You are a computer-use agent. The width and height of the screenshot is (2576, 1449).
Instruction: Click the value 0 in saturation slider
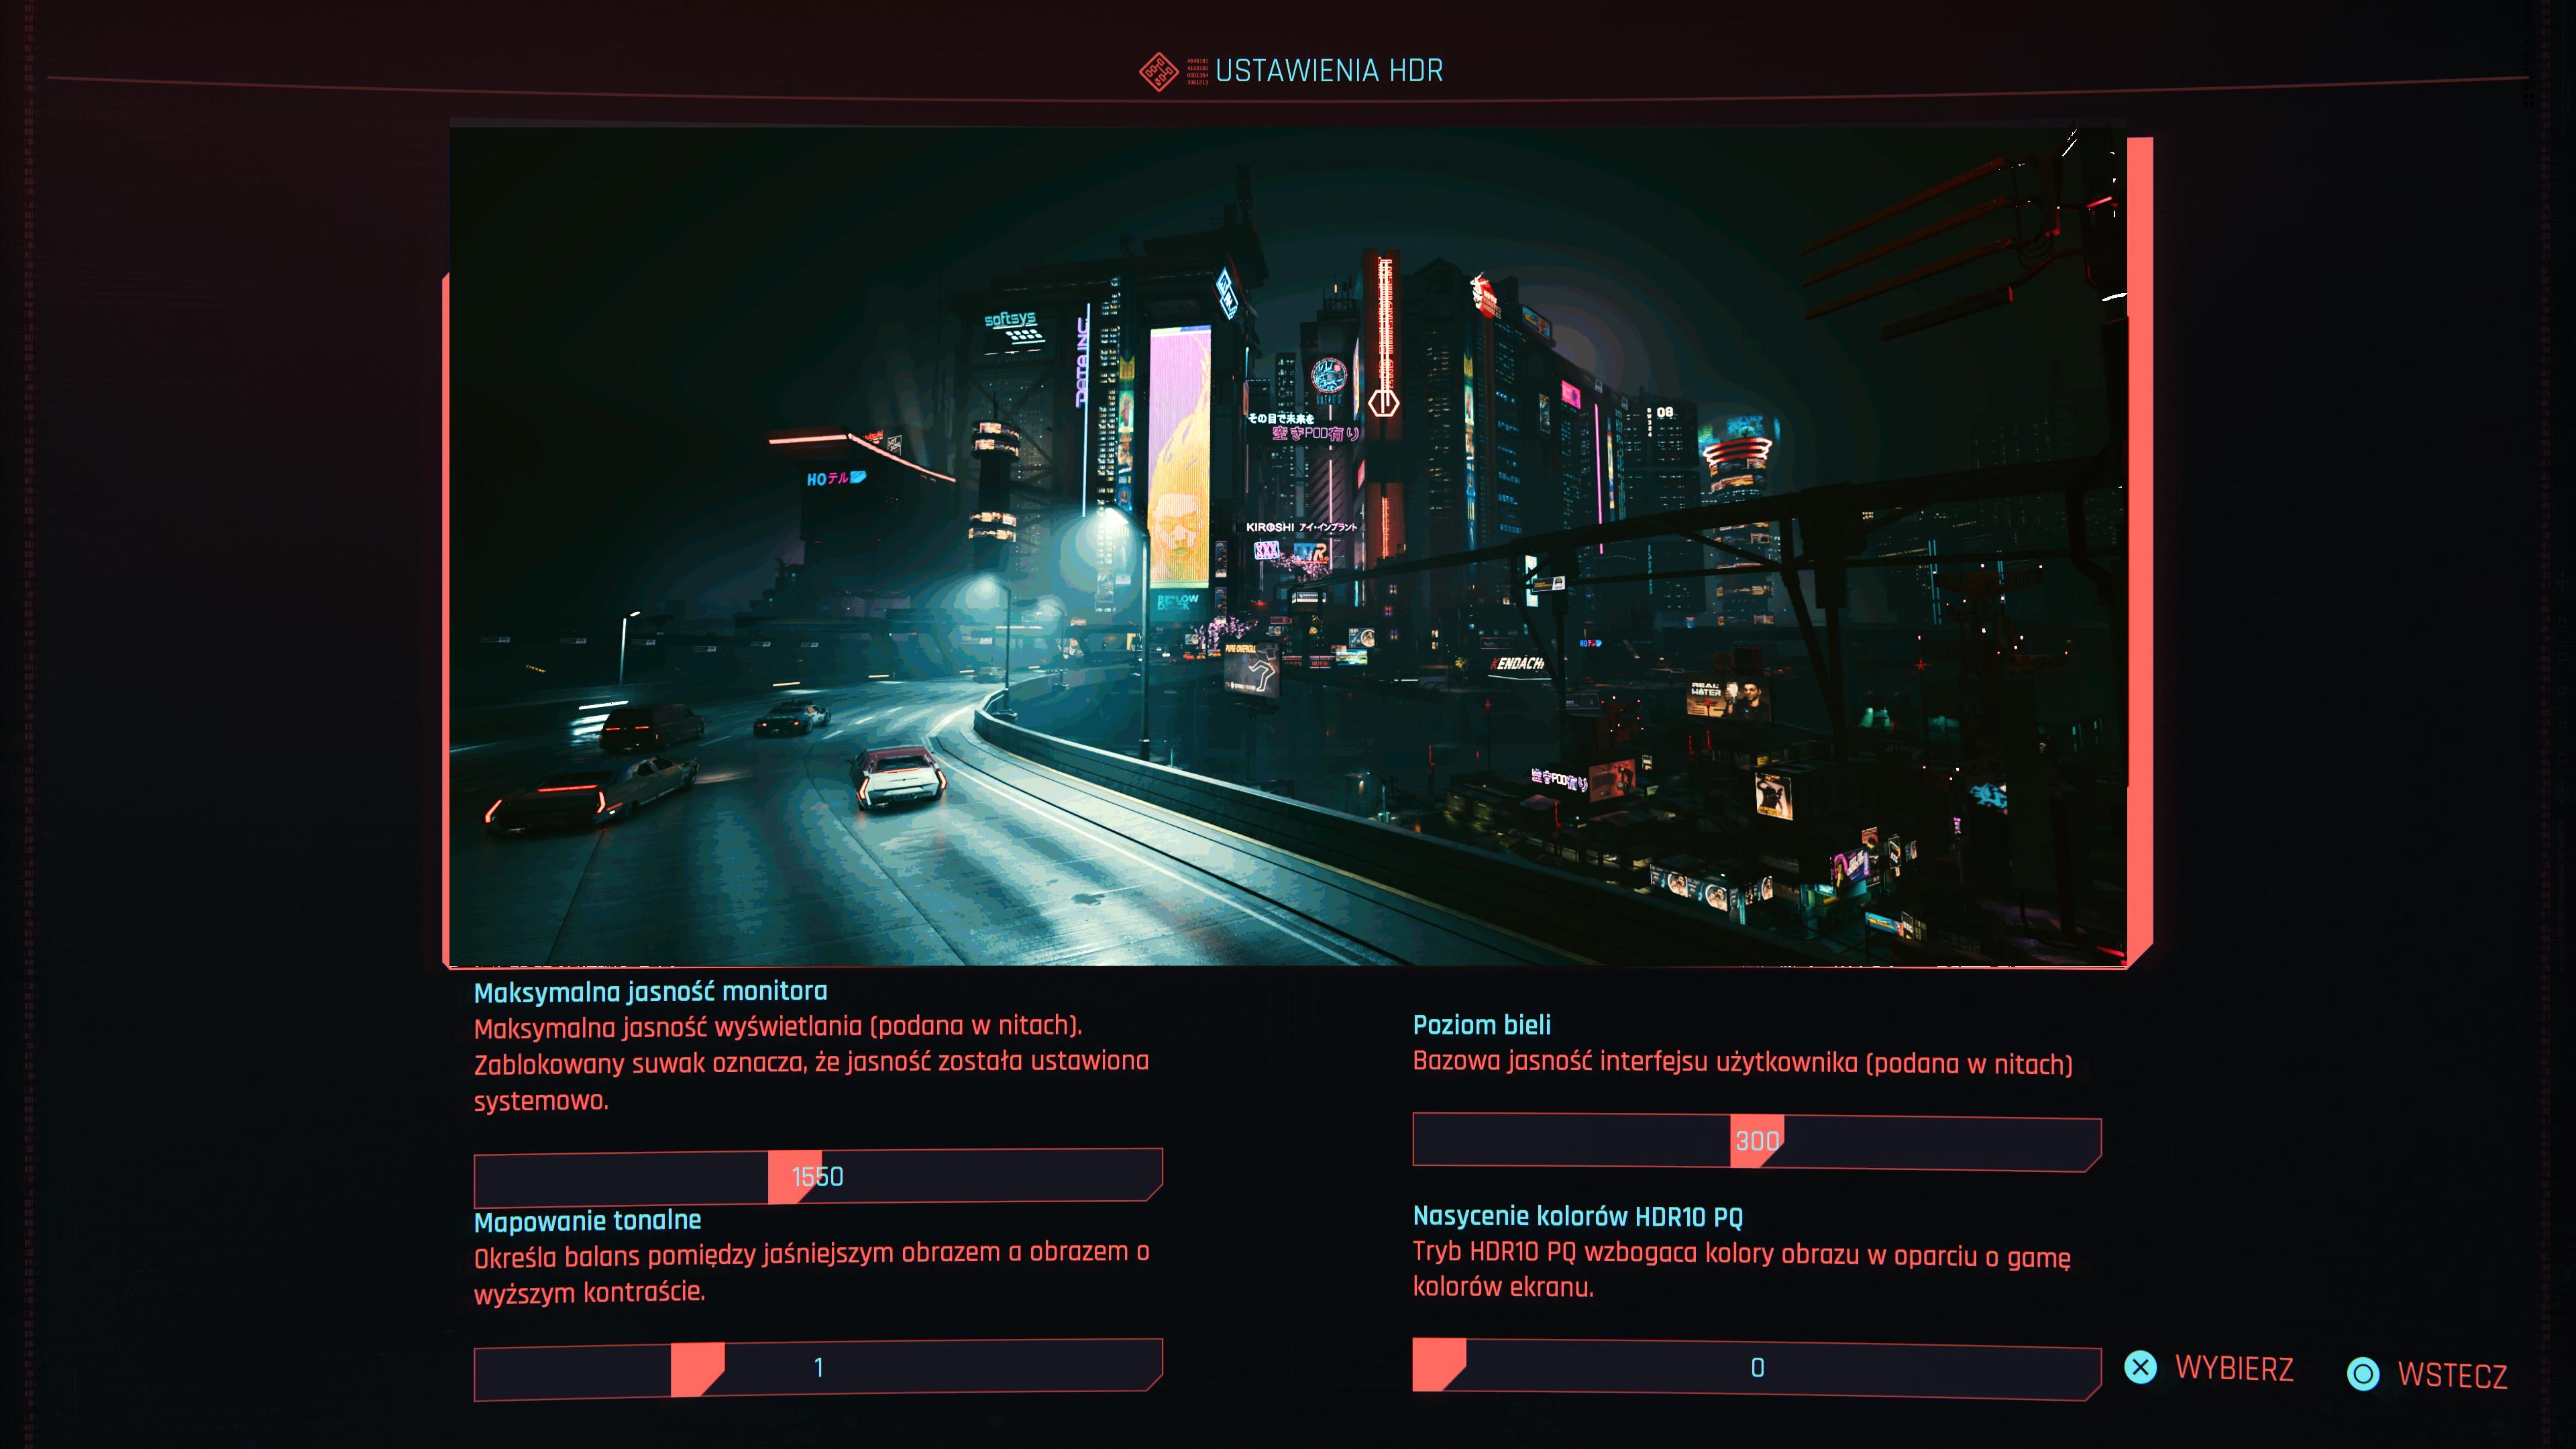1757,1368
